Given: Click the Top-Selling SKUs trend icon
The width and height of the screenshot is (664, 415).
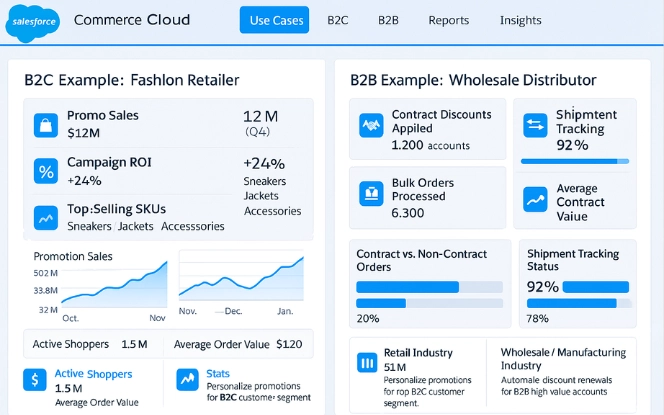Looking at the screenshot, I should (45, 217).
